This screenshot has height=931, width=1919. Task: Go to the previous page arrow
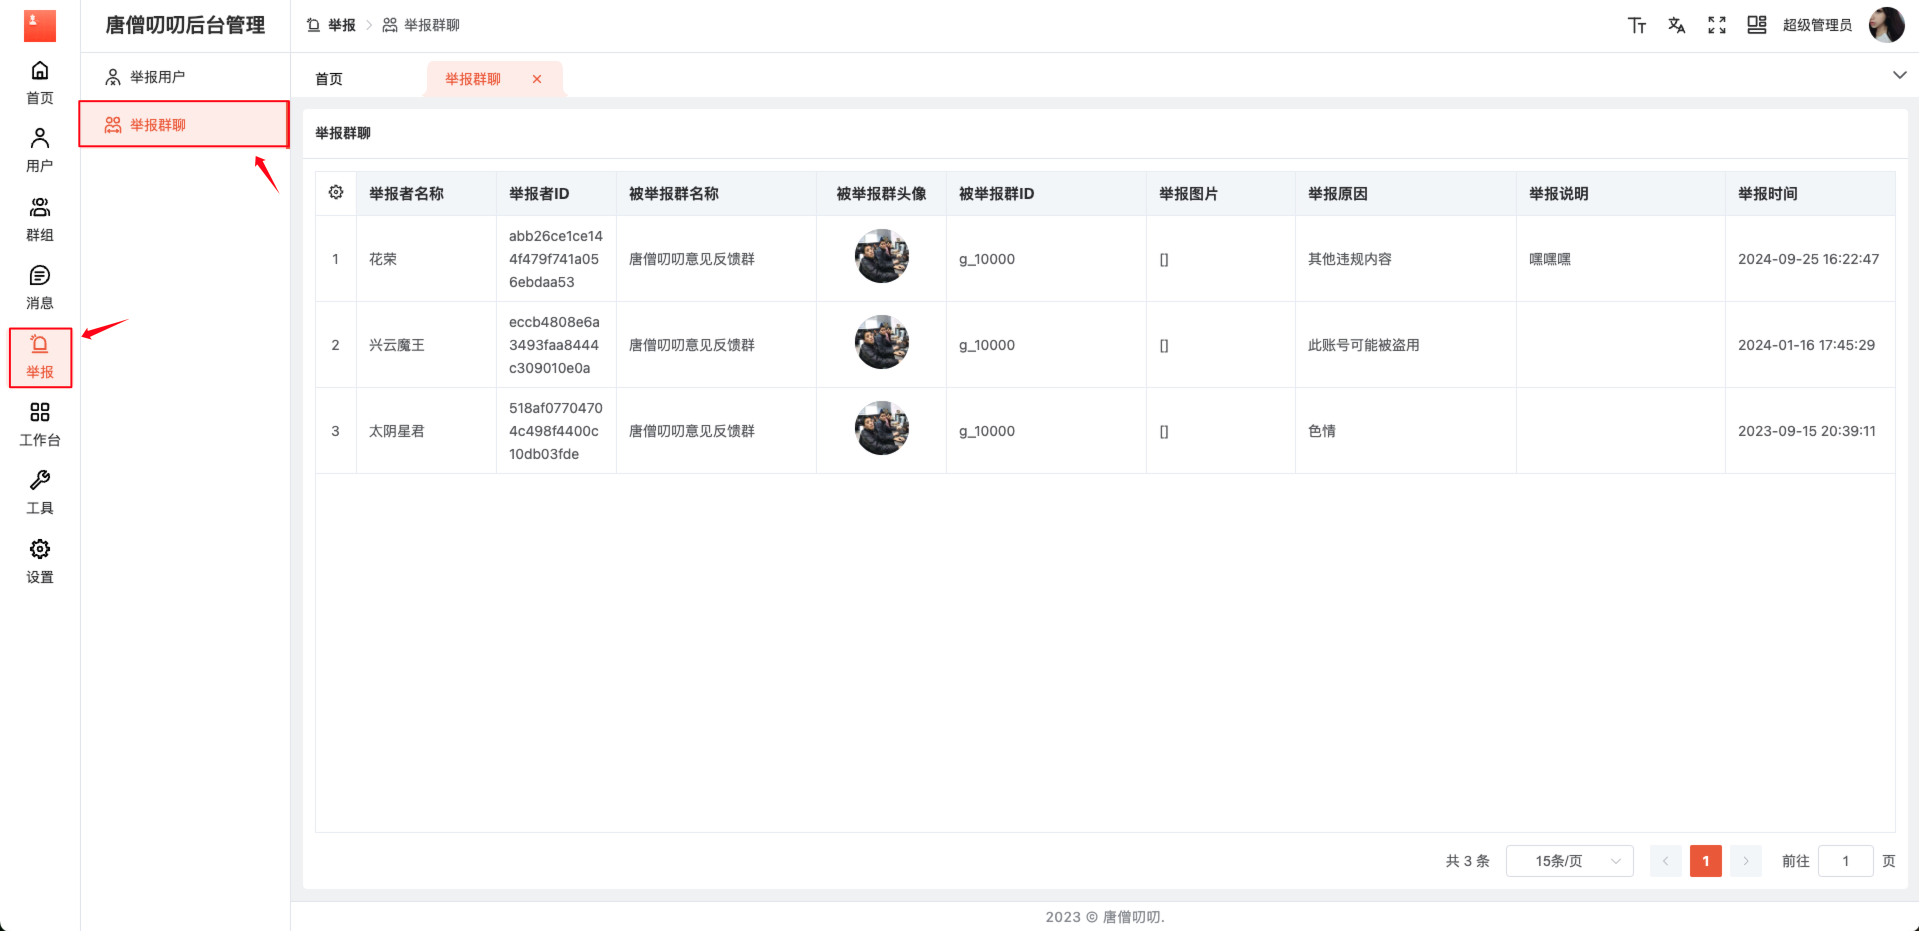click(x=1665, y=860)
